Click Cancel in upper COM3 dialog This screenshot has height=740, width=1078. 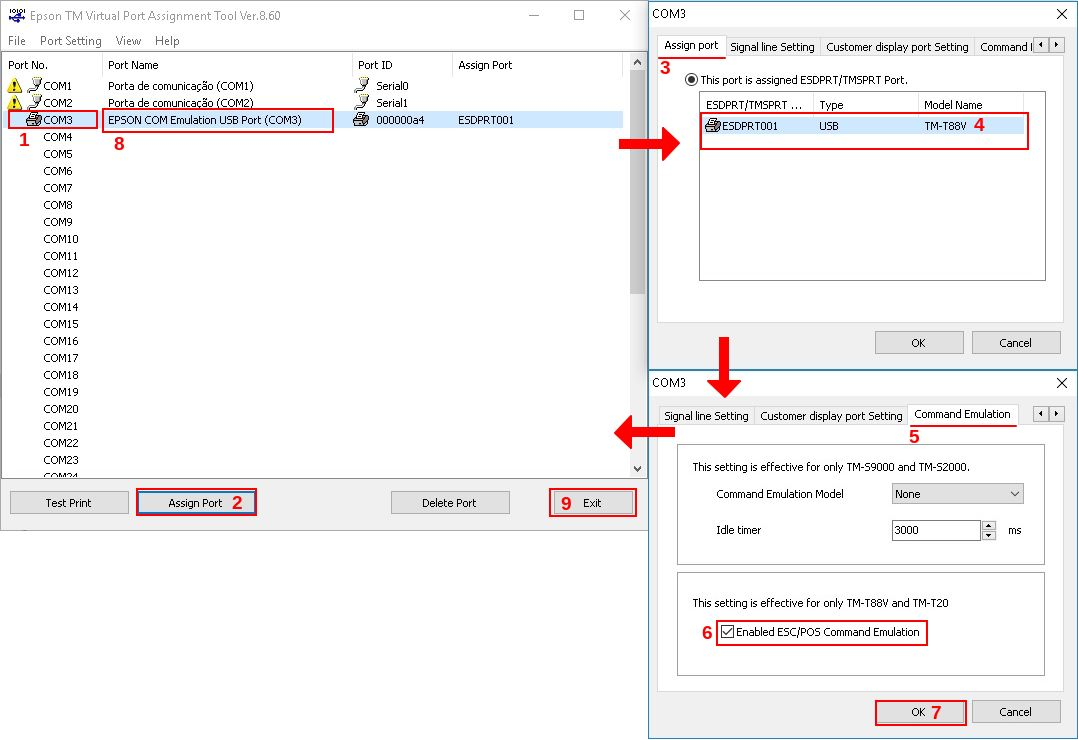pos(1015,342)
